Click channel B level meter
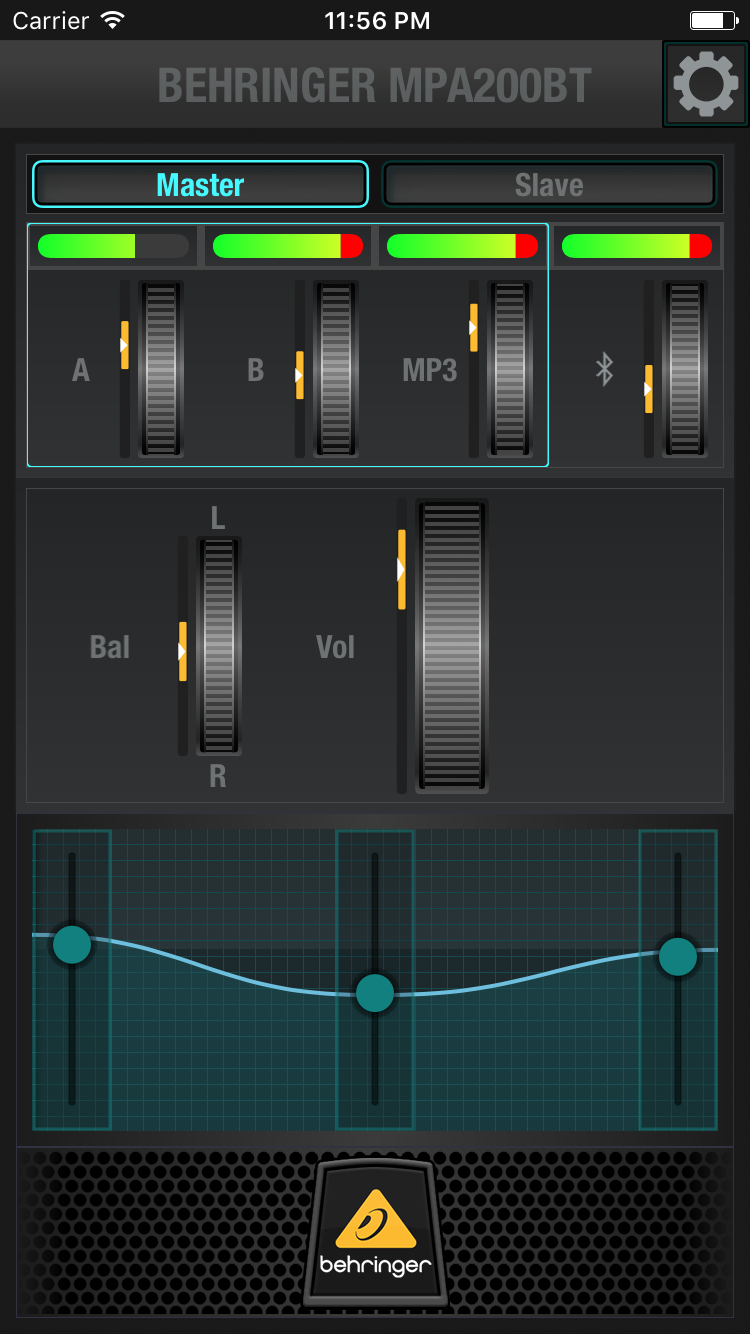This screenshot has width=750, height=1334. click(x=288, y=246)
